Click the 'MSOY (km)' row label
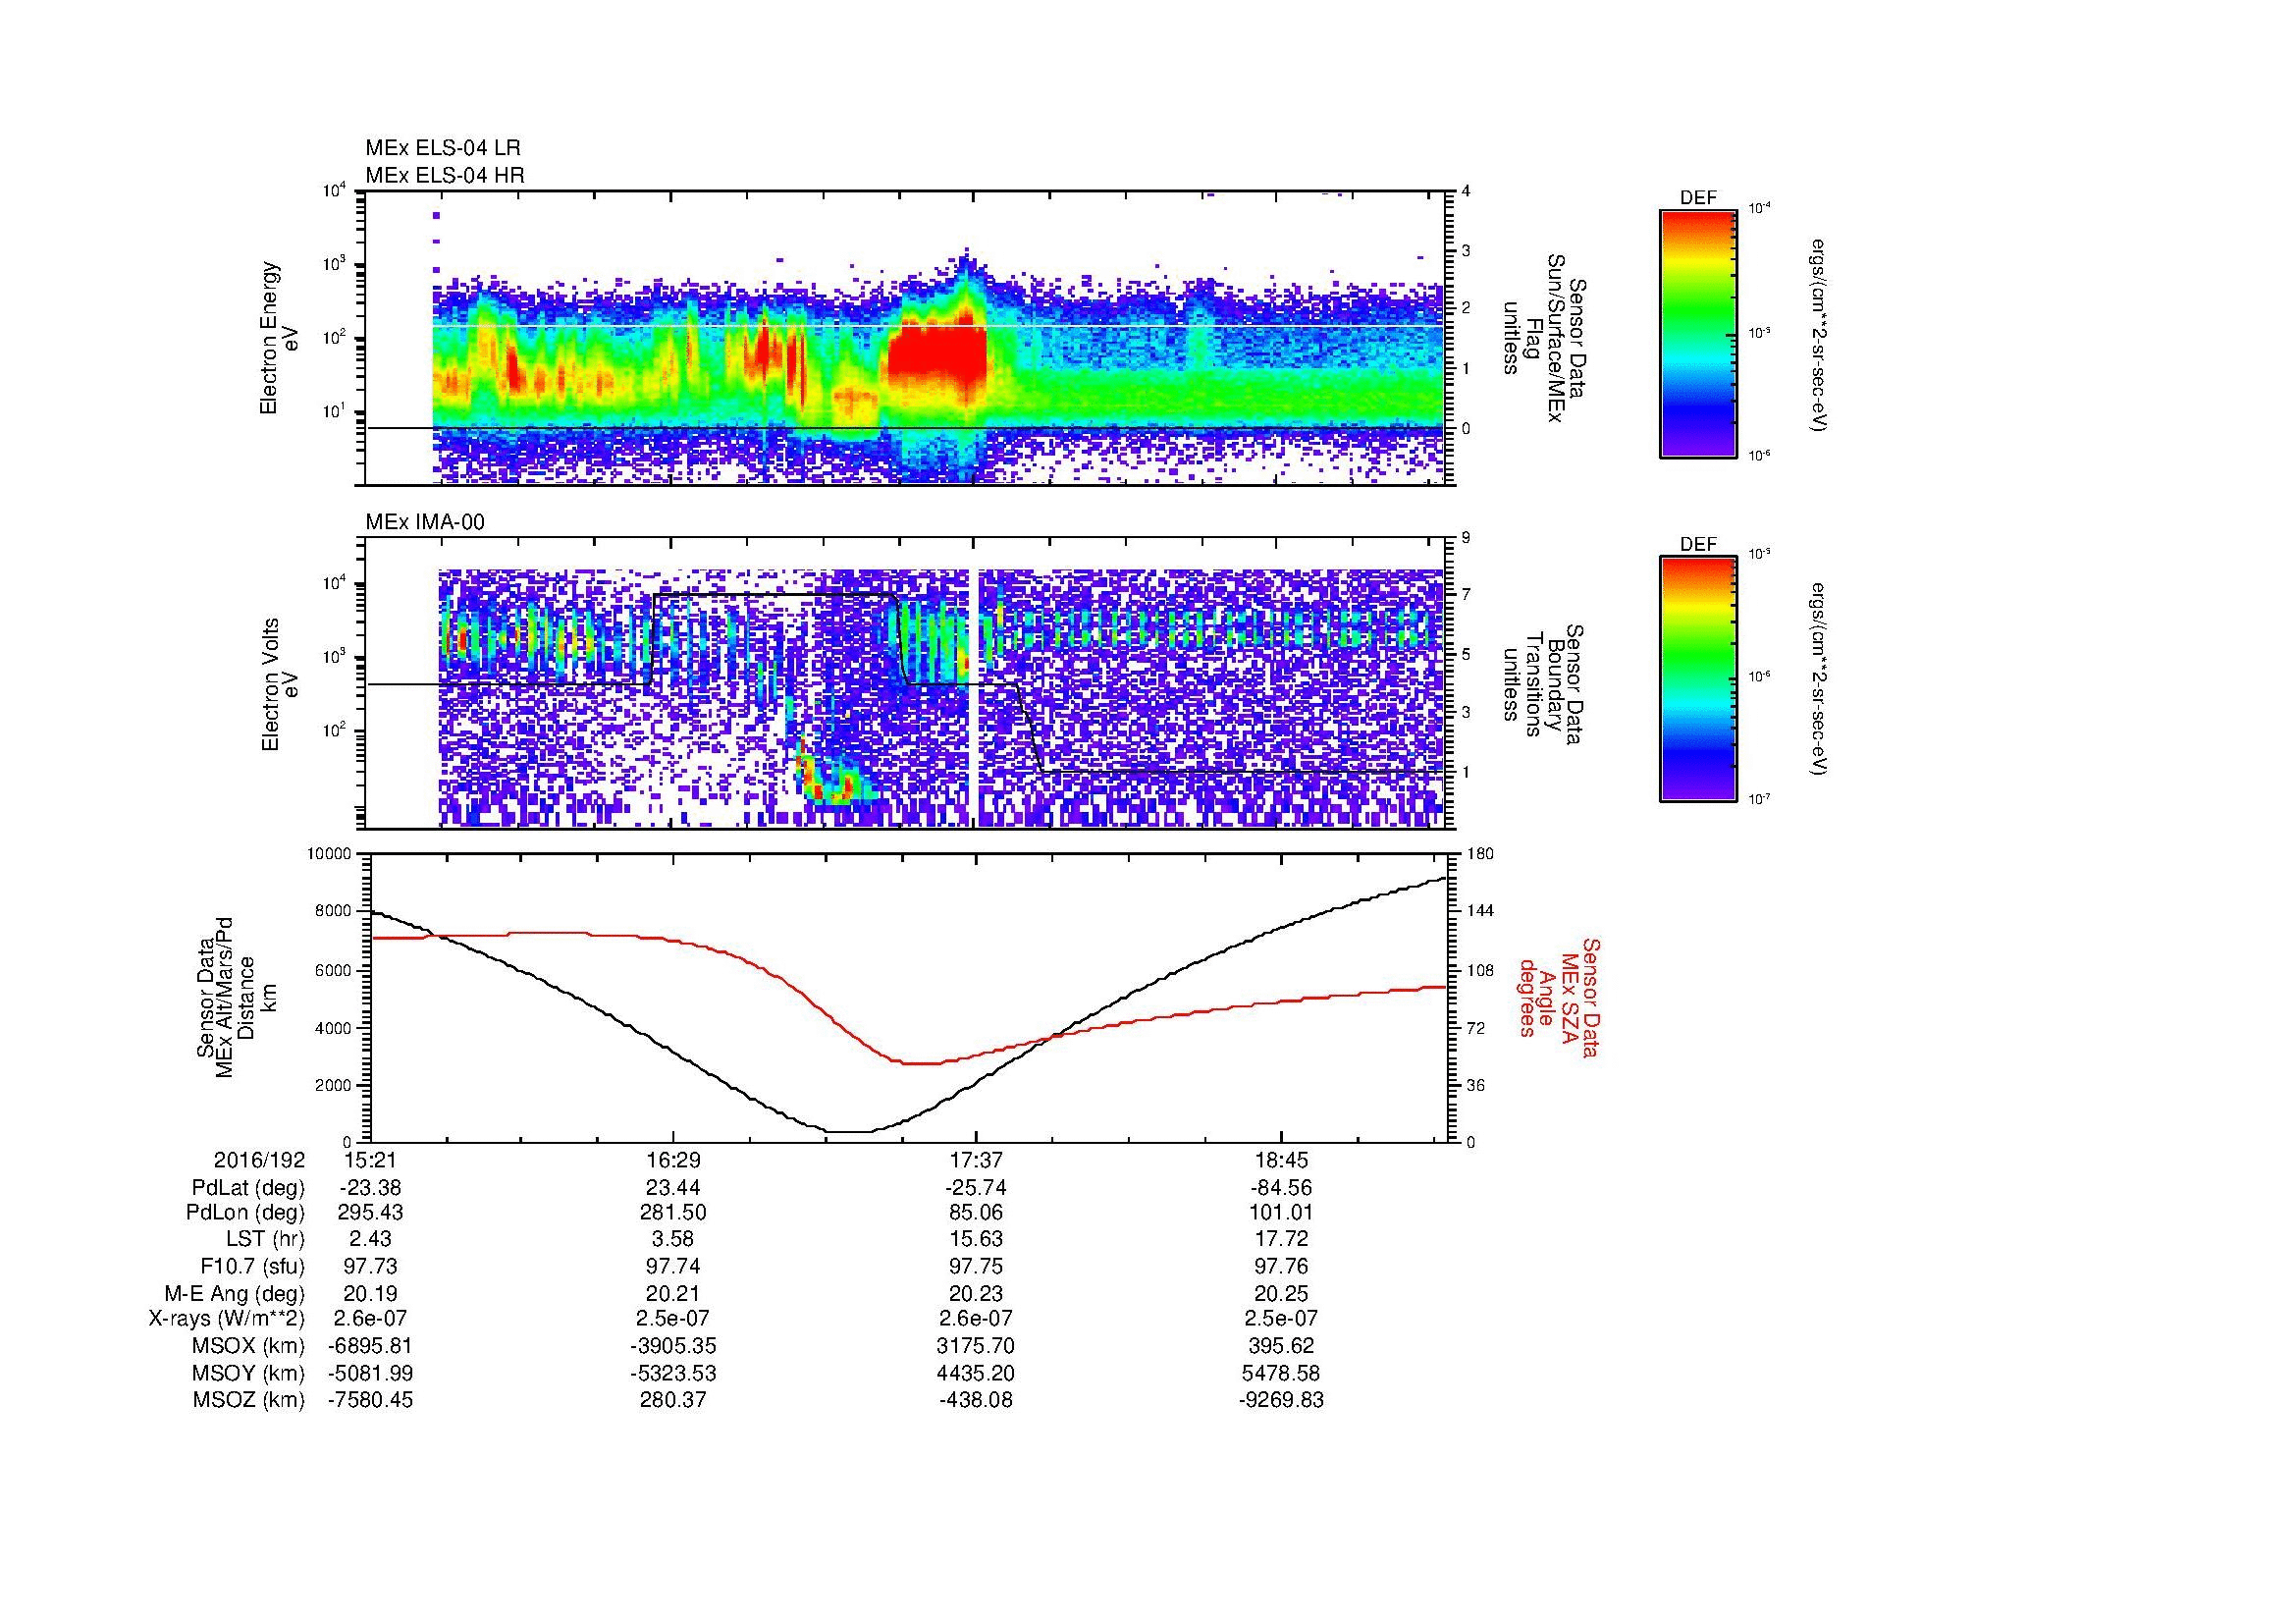Screen dimensions: 2296x1623 pos(248,1374)
